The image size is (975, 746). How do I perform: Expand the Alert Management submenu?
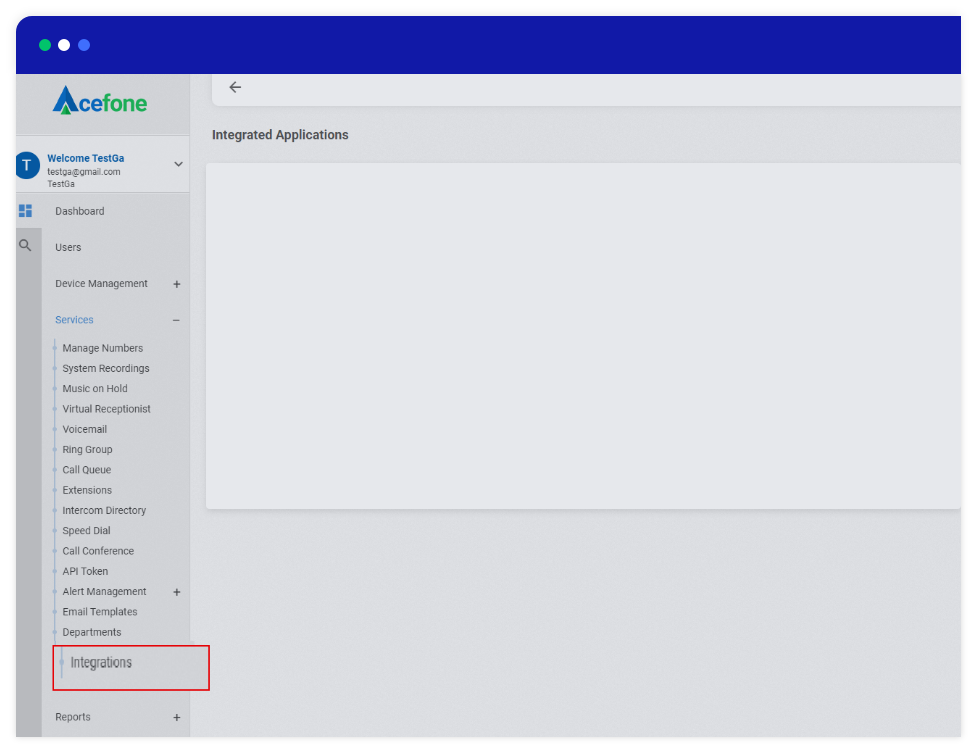177,592
